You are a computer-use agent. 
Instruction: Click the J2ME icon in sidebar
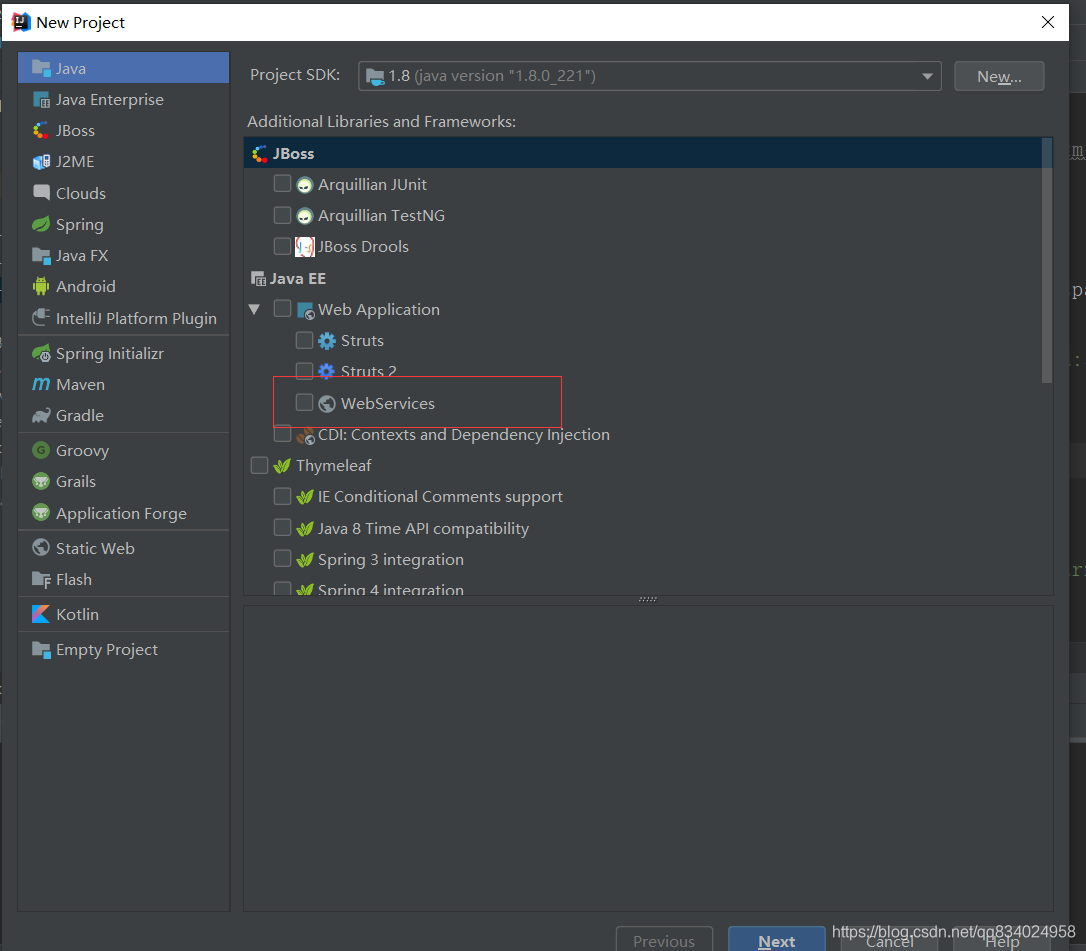click(x=42, y=161)
